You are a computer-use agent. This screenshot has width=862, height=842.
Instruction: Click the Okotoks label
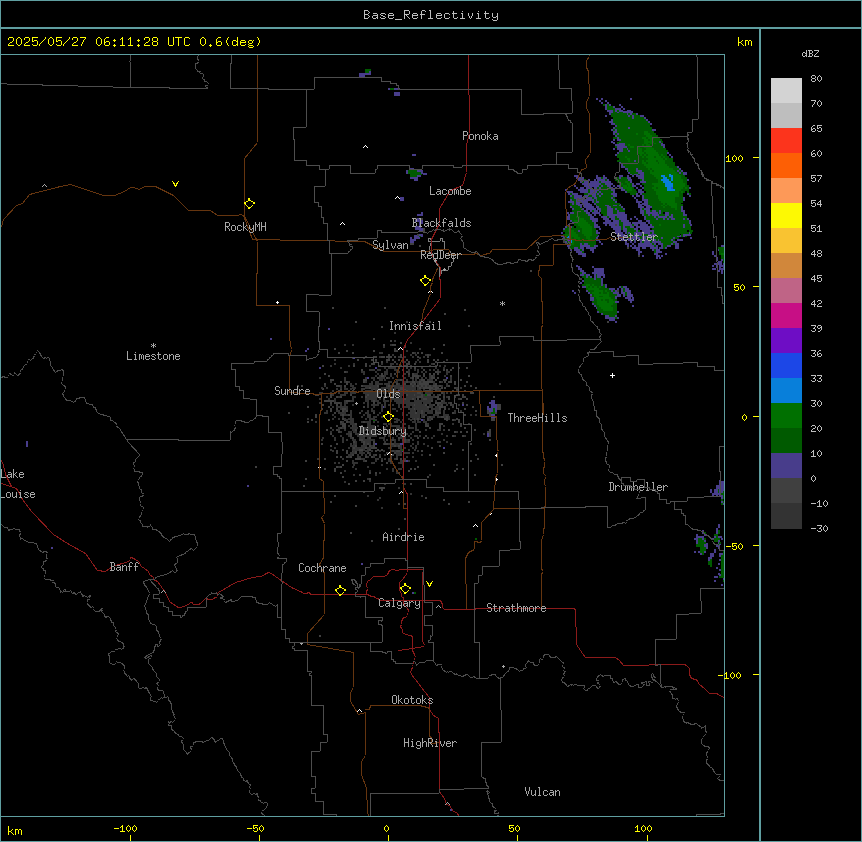(x=412, y=700)
